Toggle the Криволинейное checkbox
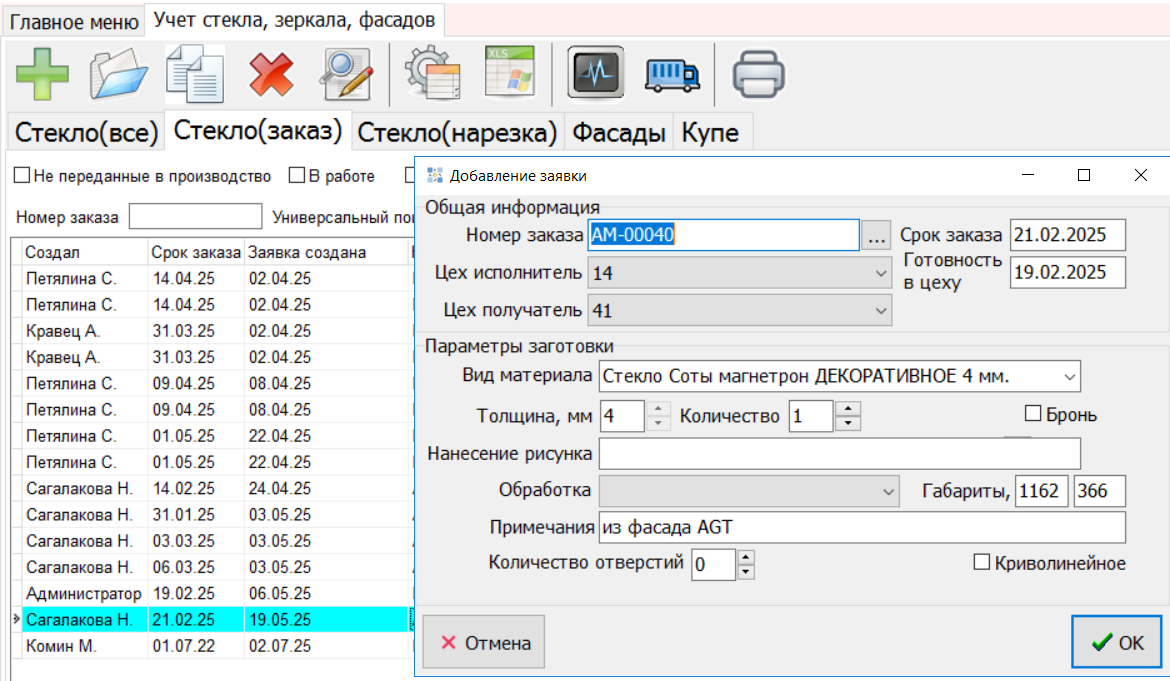1170x681 pixels. coord(982,563)
